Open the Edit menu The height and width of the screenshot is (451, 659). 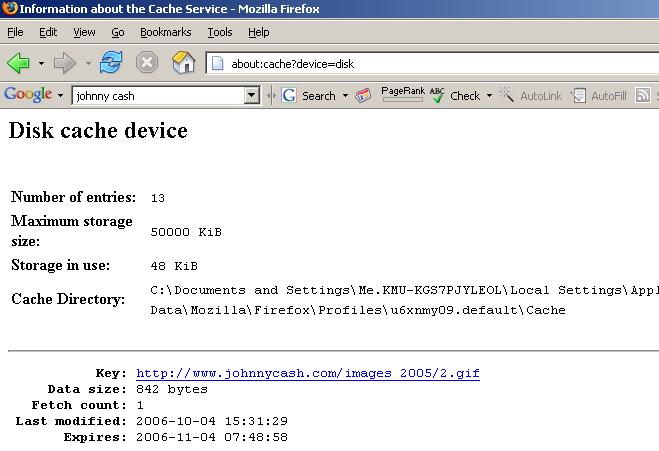(x=48, y=32)
